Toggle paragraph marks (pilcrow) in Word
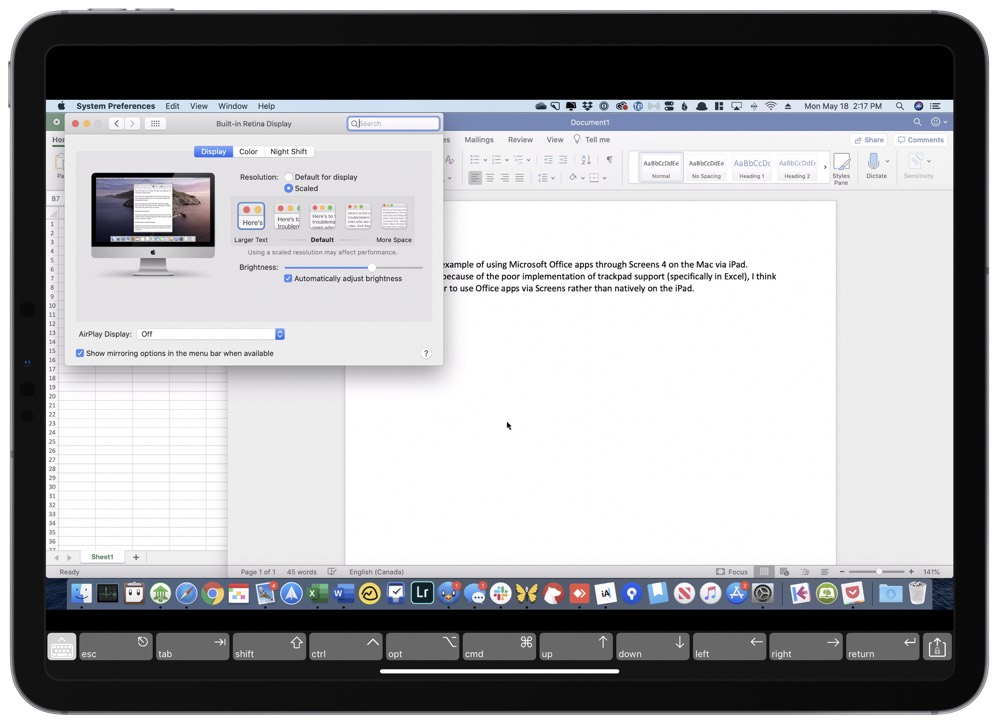Image resolution: width=1000 pixels, height=725 pixels. (610, 159)
